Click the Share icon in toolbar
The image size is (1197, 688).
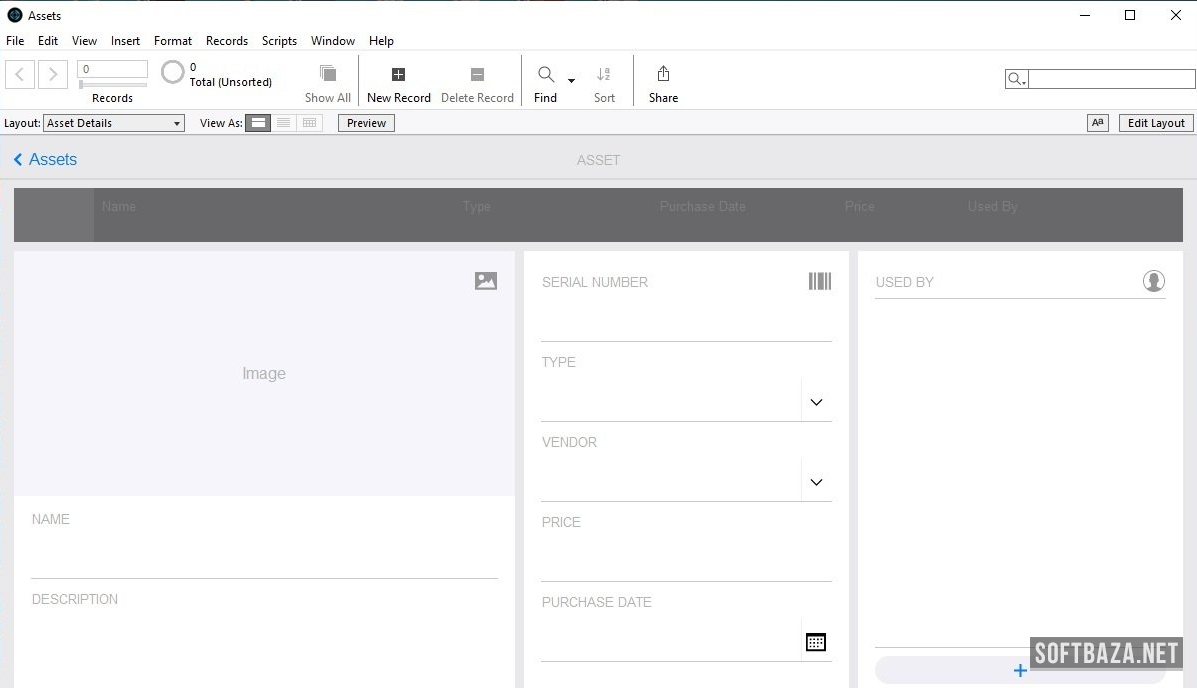[x=663, y=74]
